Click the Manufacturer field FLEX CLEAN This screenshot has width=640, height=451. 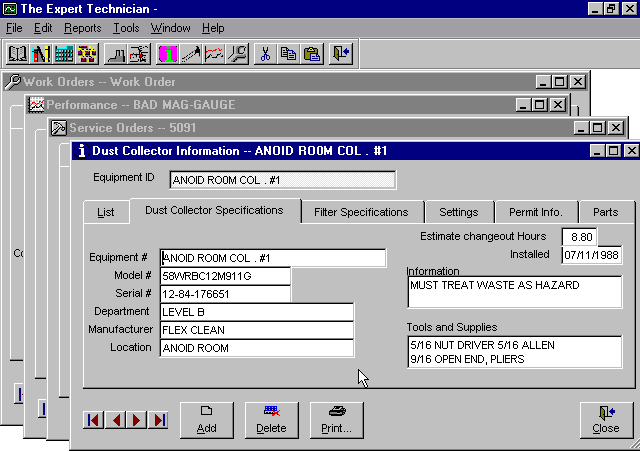point(257,330)
